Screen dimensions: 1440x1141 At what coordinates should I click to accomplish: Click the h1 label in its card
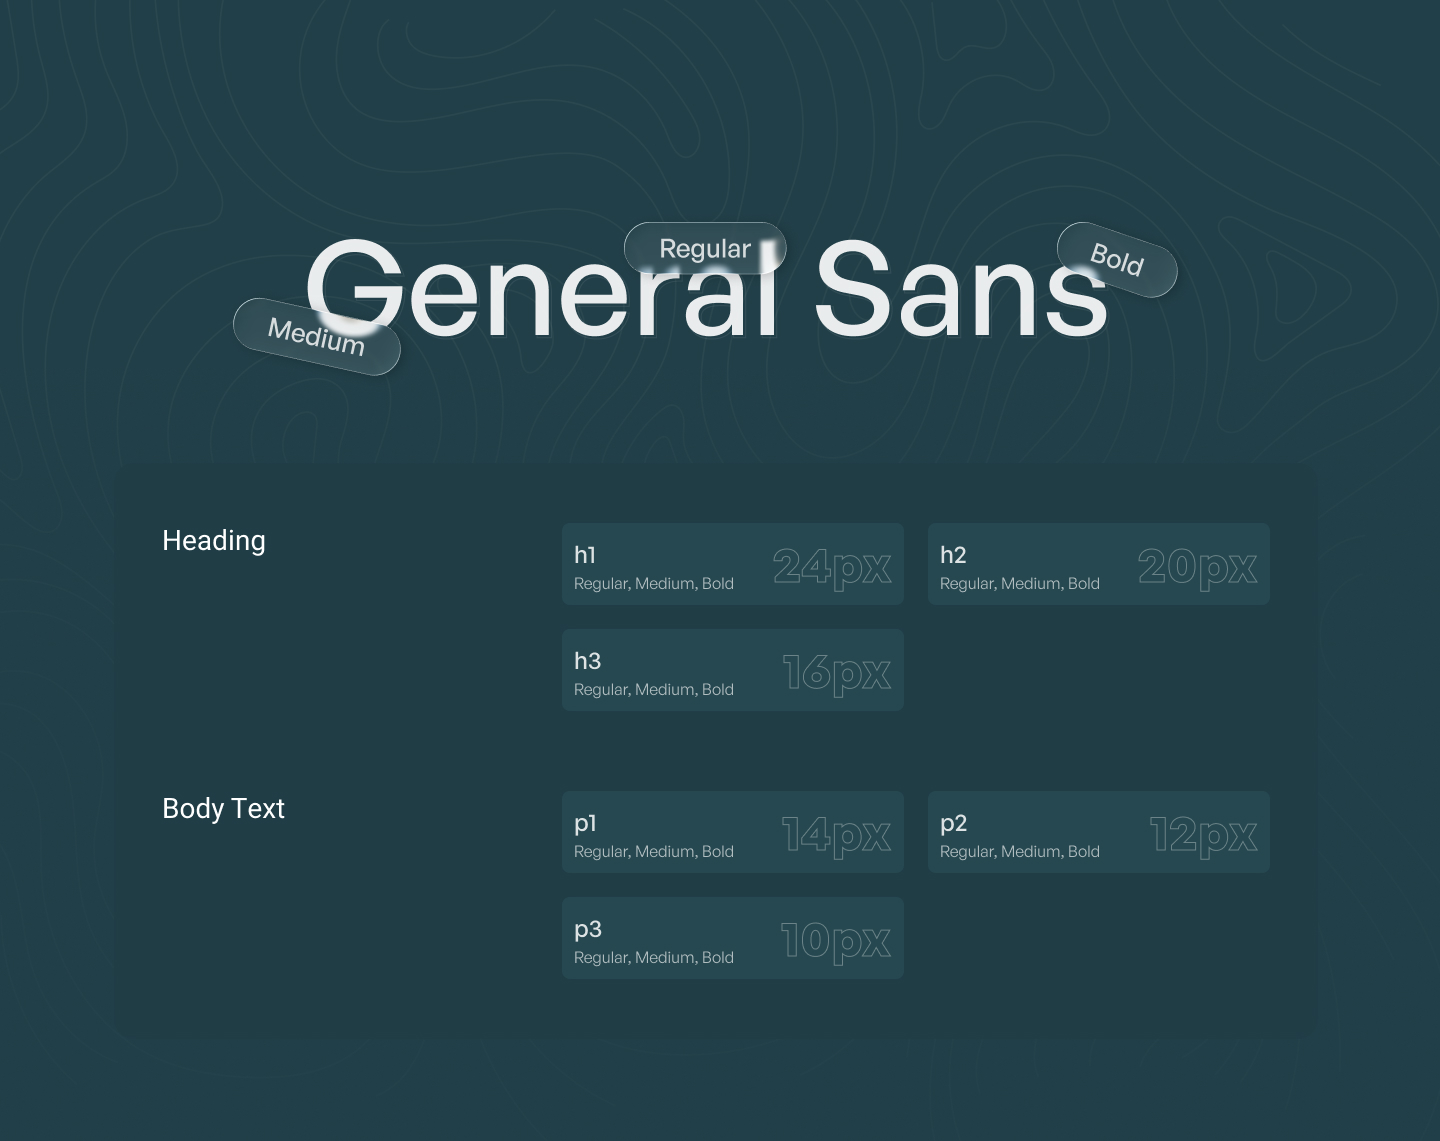point(585,555)
